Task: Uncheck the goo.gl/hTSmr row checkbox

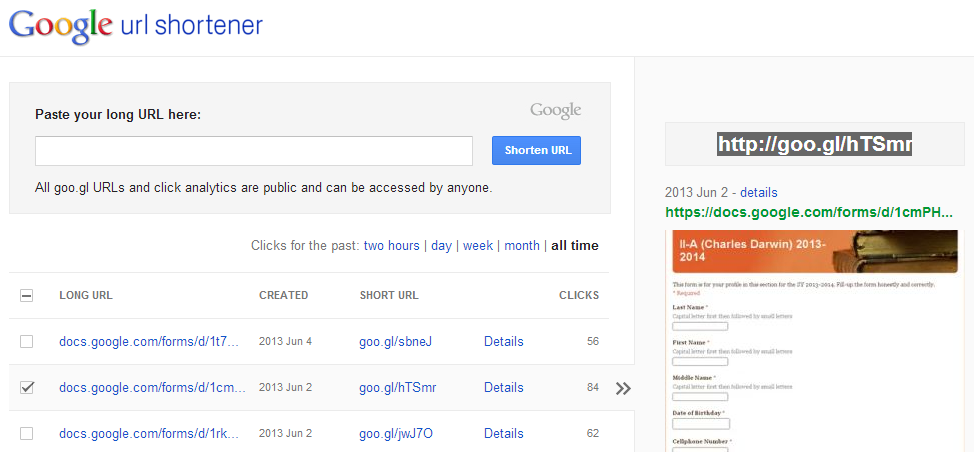Action: [x=26, y=387]
